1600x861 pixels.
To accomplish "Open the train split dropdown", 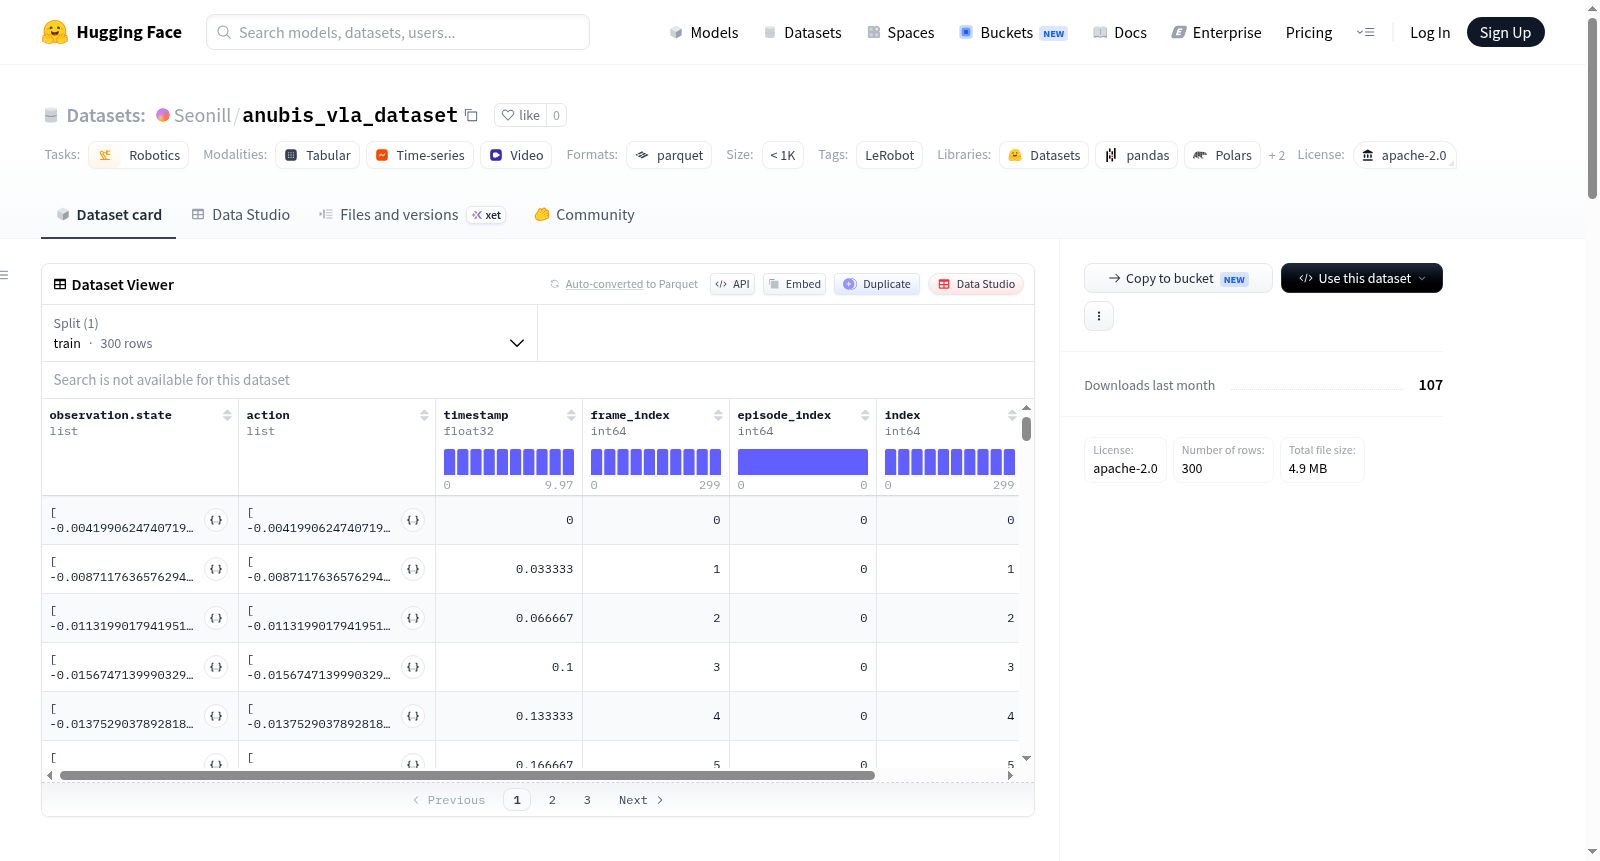I will click(x=289, y=333).
